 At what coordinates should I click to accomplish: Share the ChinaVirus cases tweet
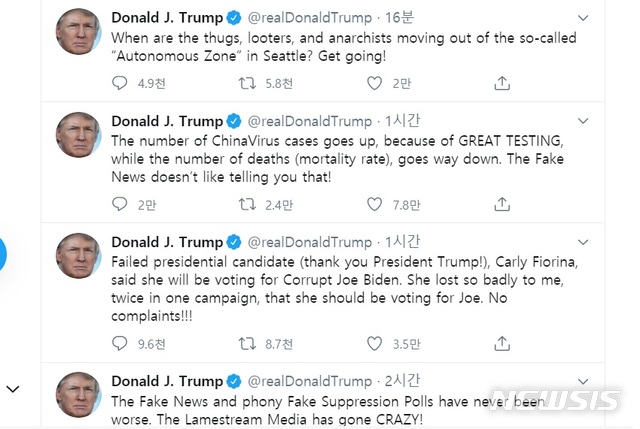coord(501,205)
